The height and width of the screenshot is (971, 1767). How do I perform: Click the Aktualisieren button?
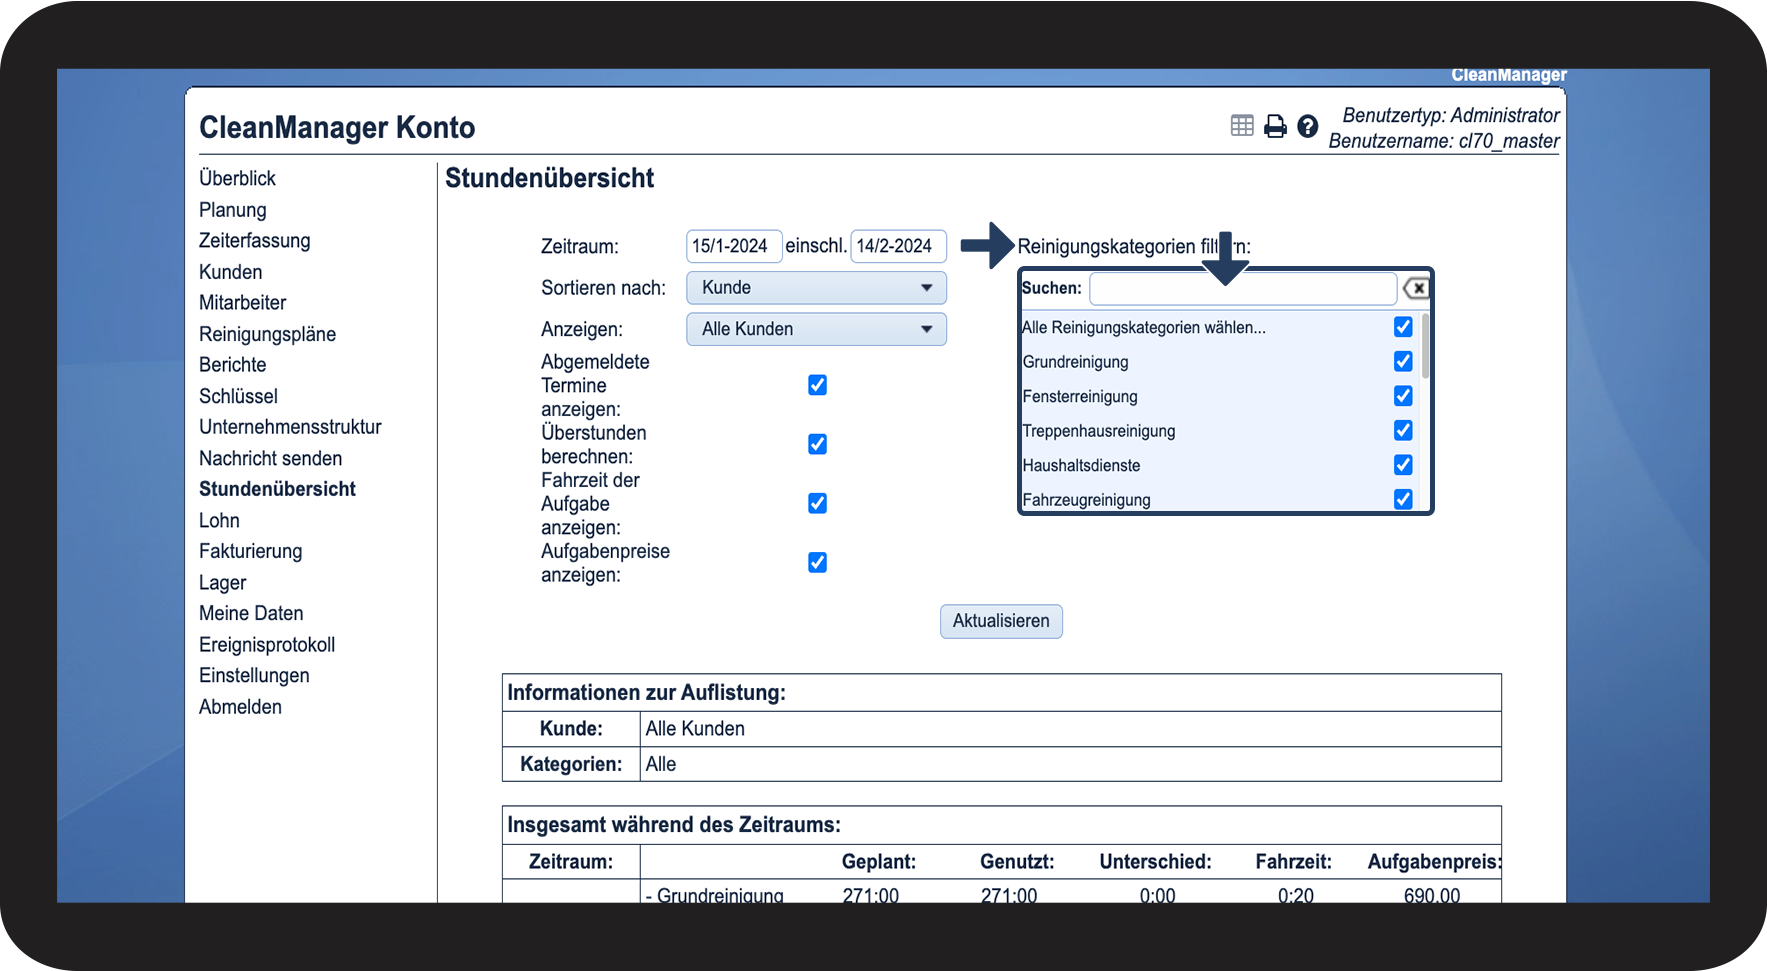tap(1001, 621)
